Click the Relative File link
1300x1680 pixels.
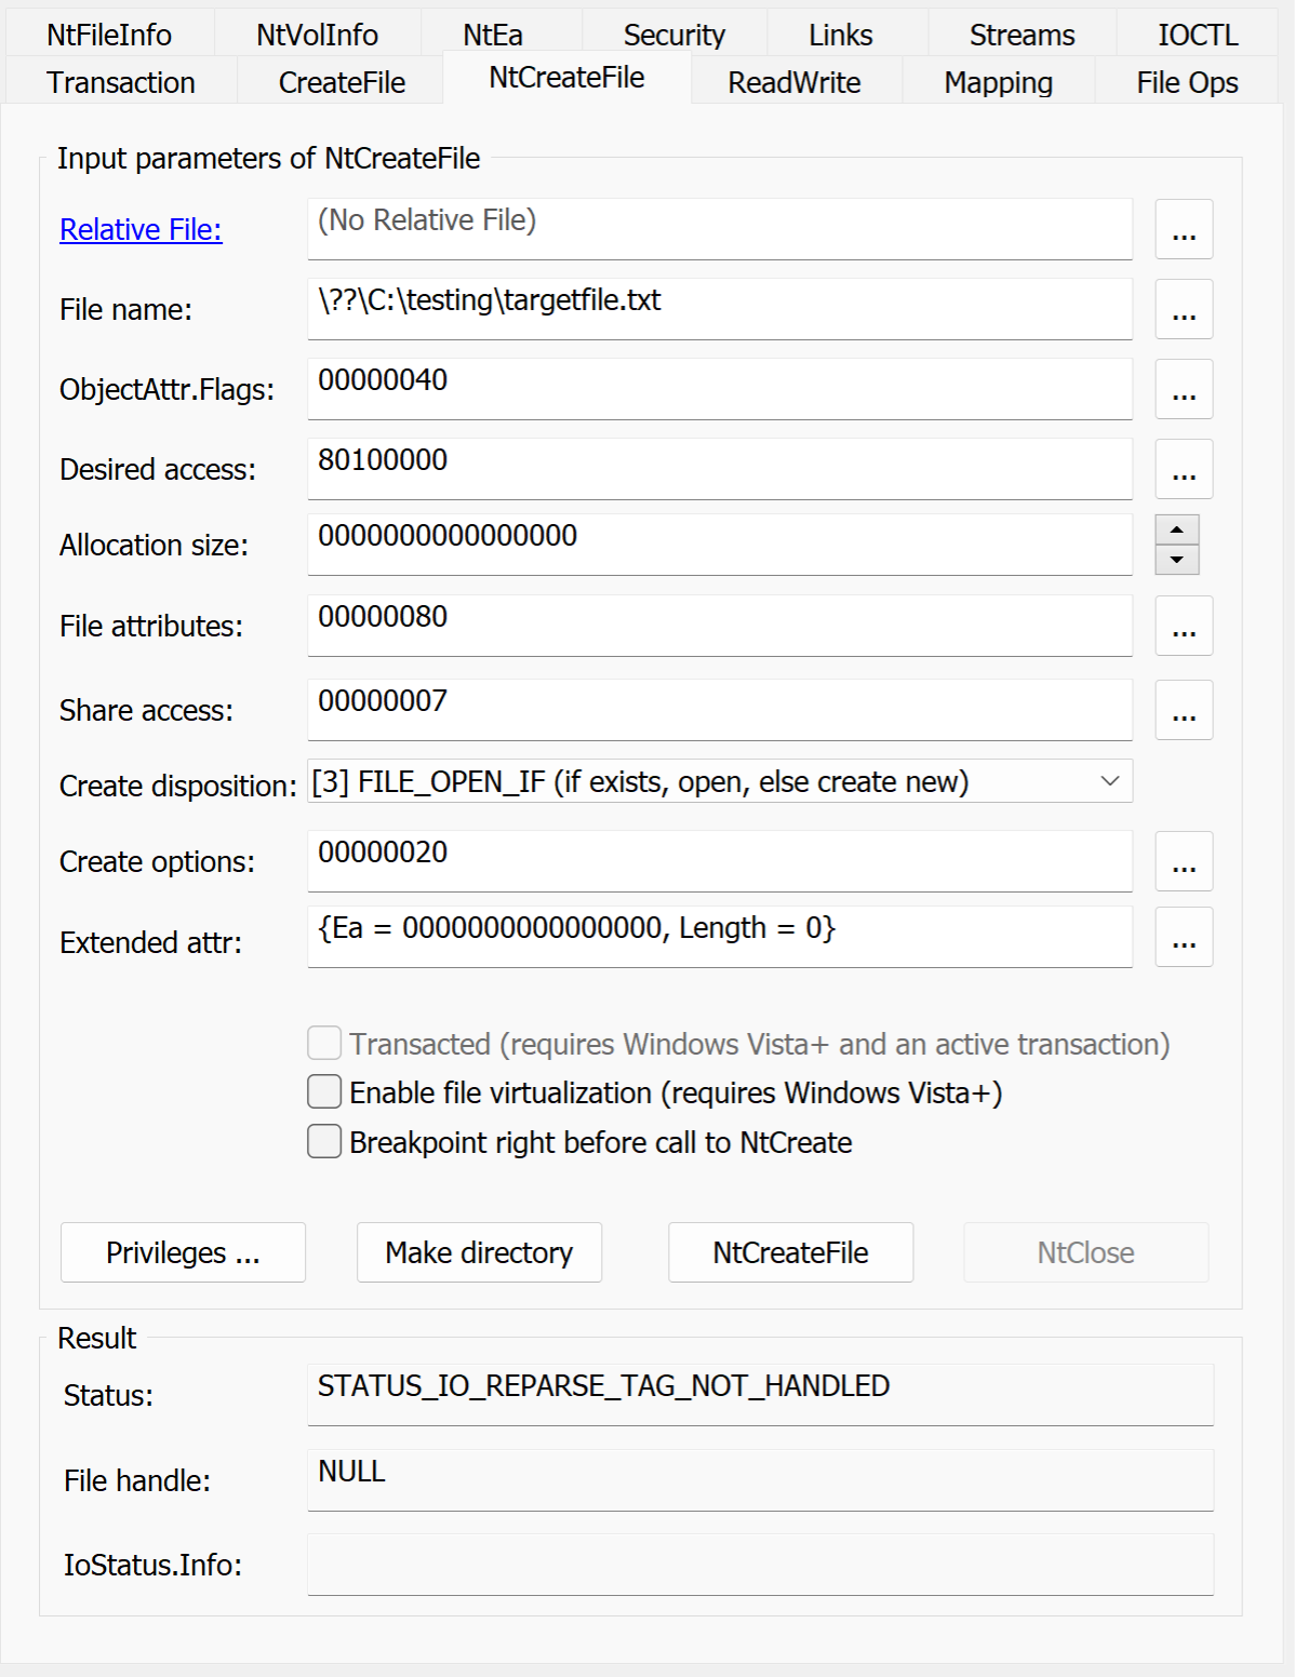pos(141,230)
